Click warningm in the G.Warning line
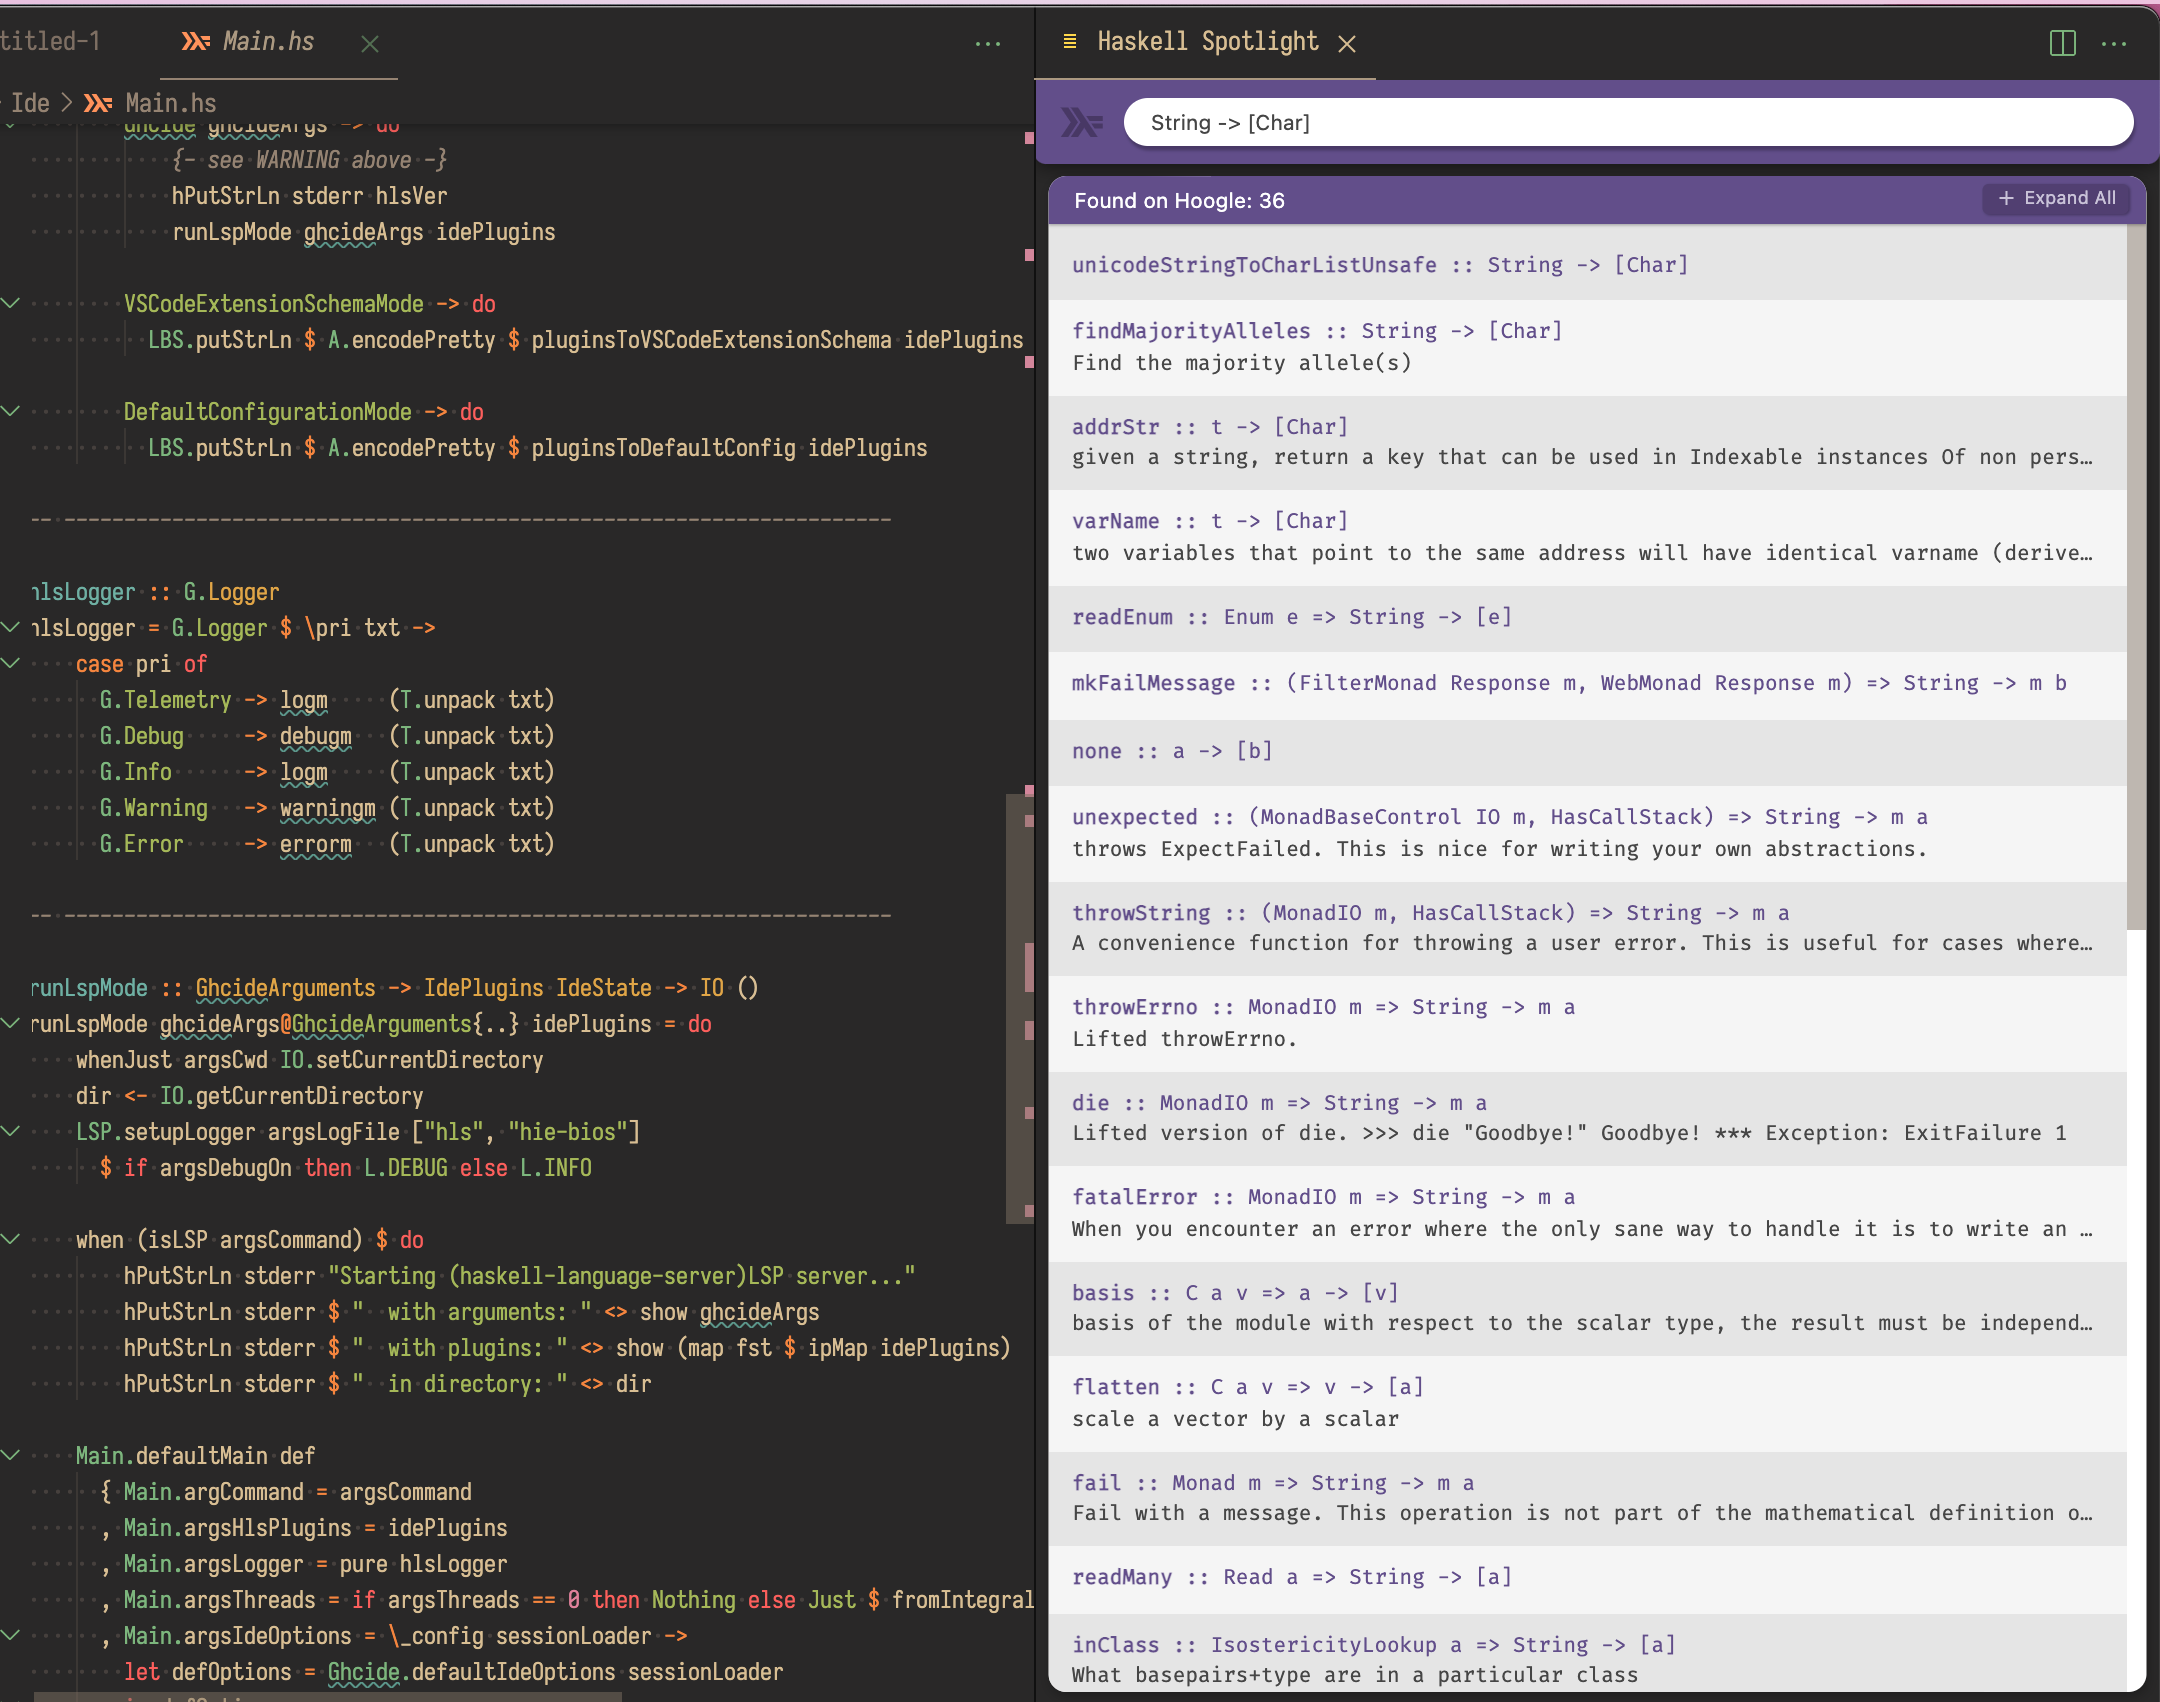The height and width of the screenshot is (1702, 2160). pyautogui.click(x=327, y=808)
